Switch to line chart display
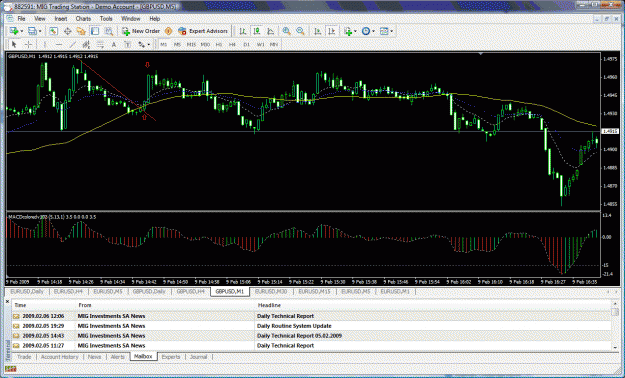The image size is (625, 378). [x=270, y=31]
